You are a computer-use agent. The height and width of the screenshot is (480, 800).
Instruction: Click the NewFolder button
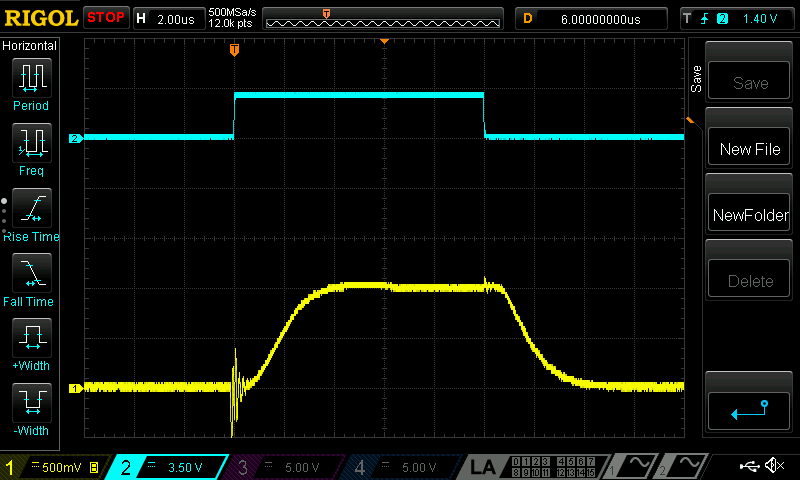(749, 212)
